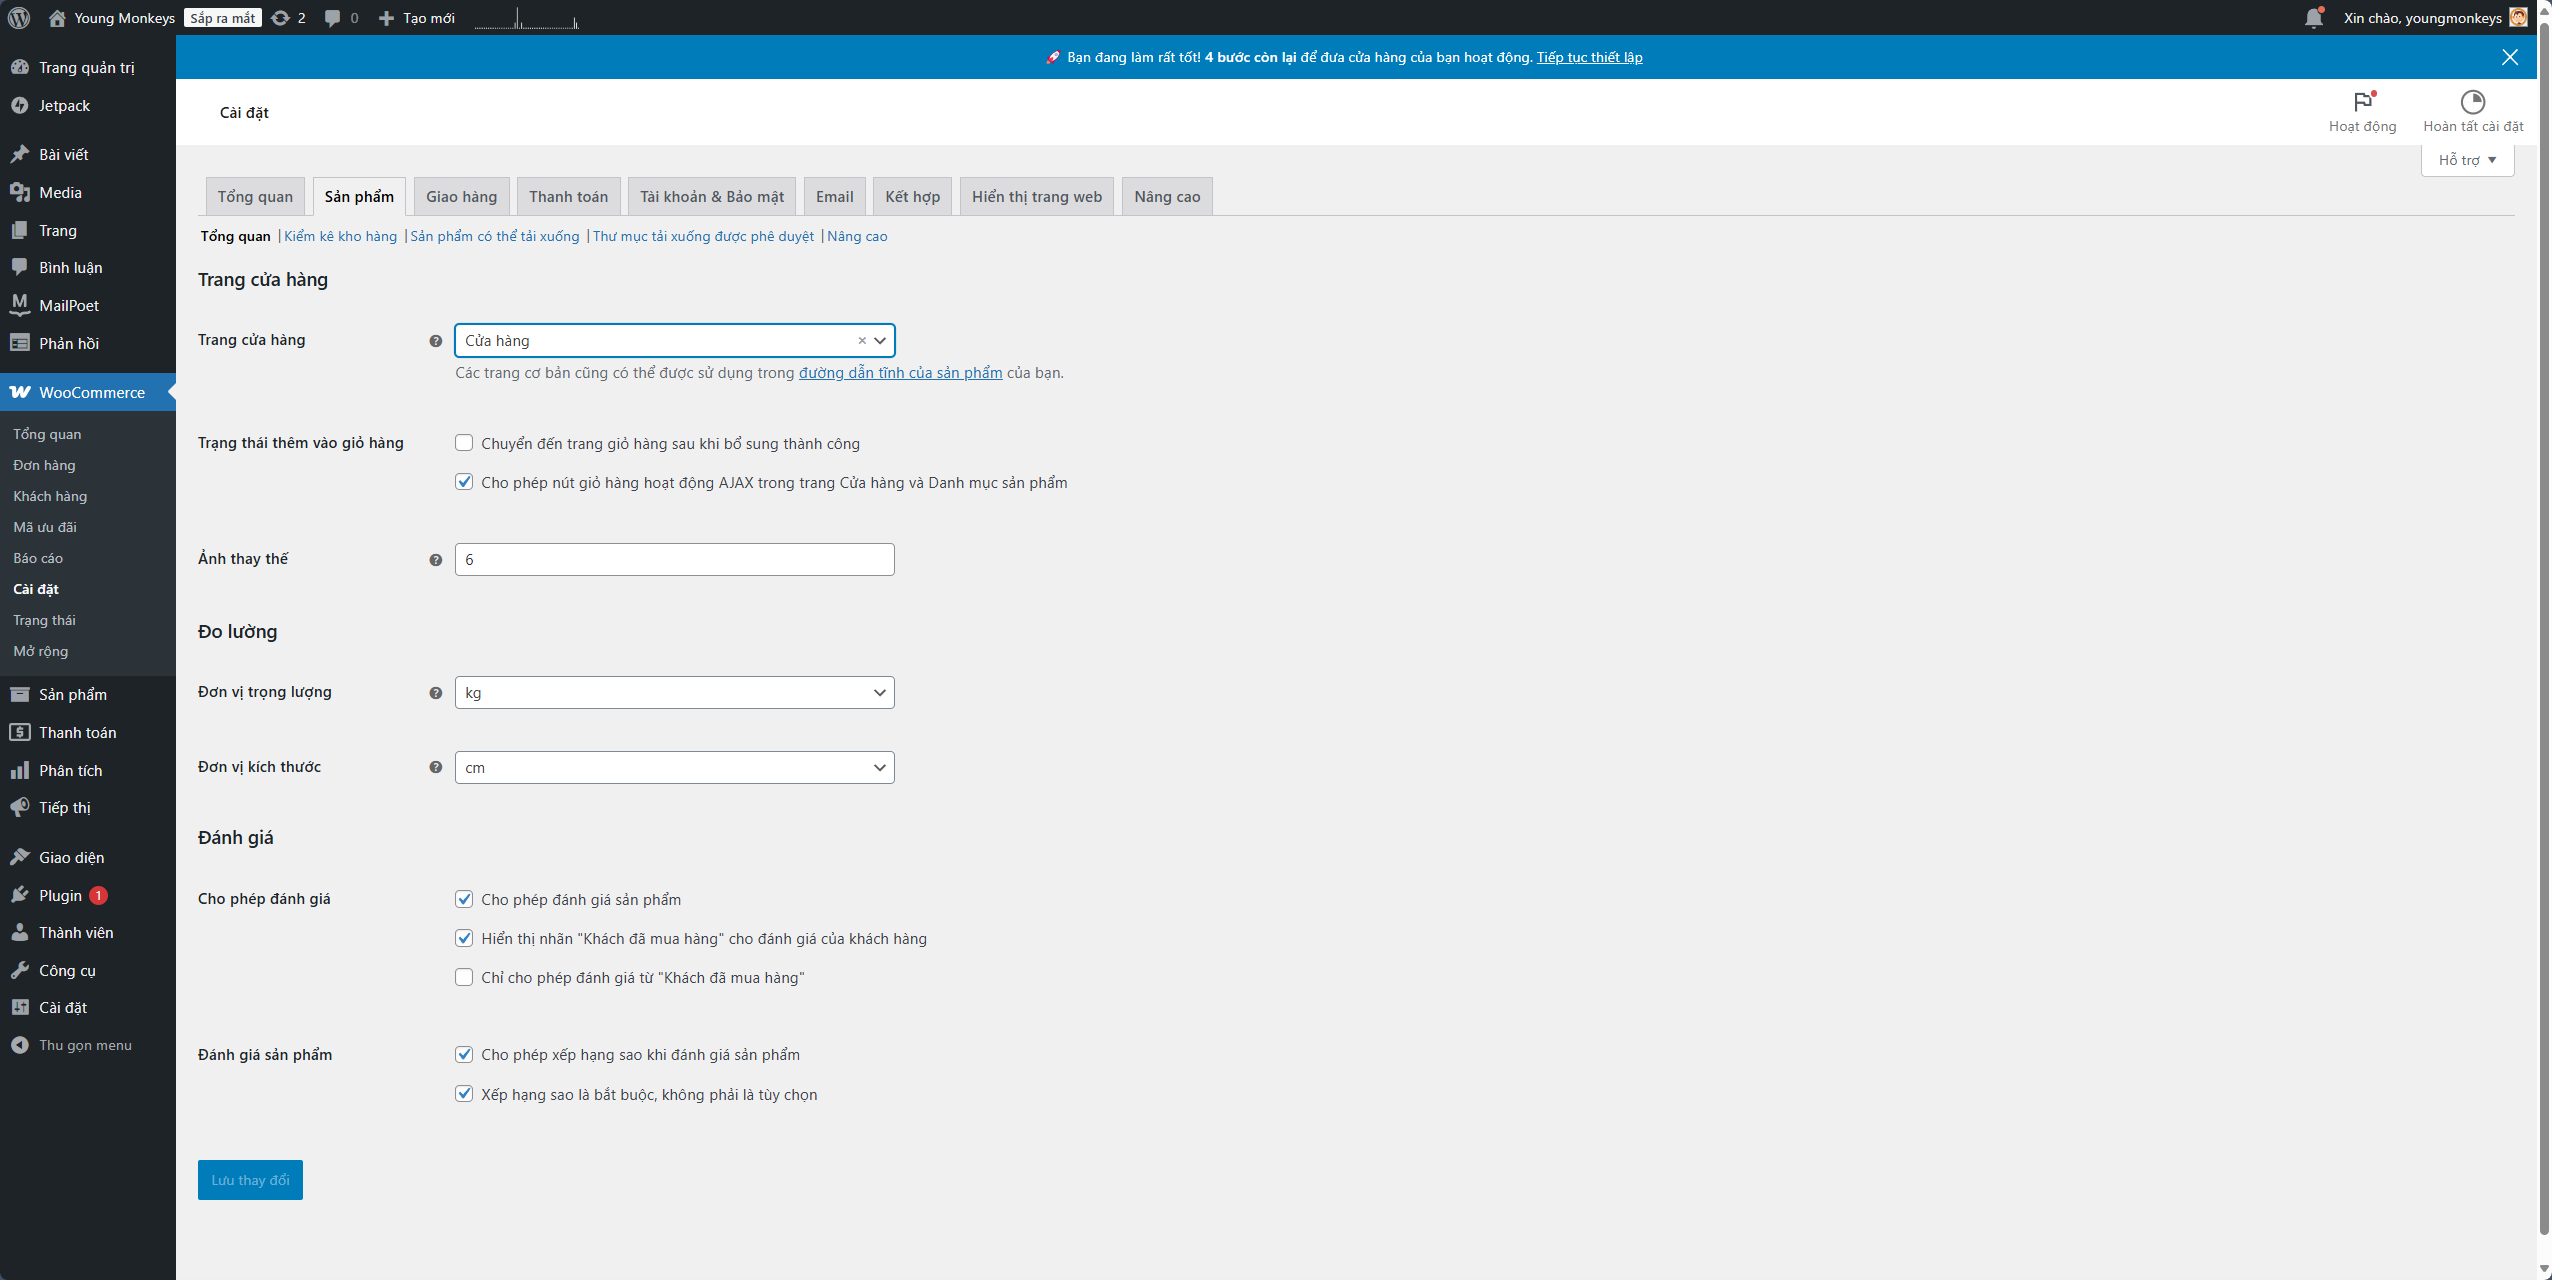Open the Kiểm kê kho hàng sub-link
Image resolution: width=2552 pixels, height=1280 pixels.
340,236
